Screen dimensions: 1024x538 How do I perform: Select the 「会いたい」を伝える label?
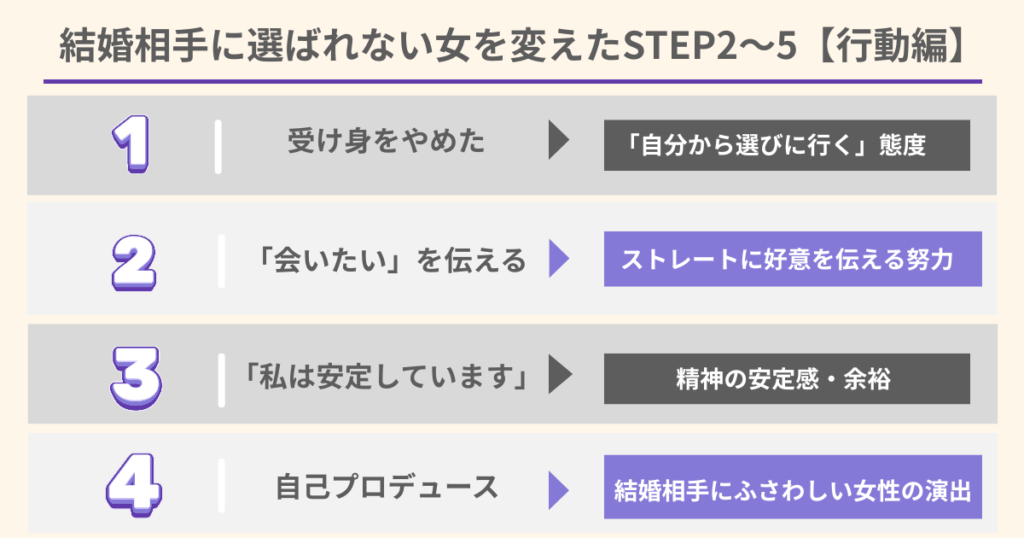click(x=386, y=261)
